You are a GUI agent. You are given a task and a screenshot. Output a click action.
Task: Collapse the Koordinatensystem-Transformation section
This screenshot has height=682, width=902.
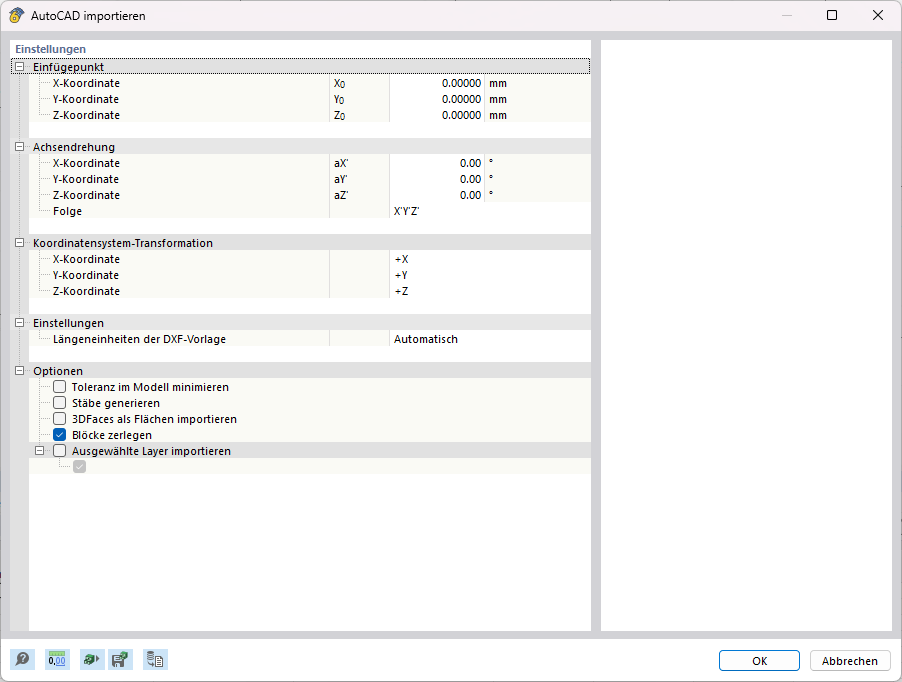20,243
